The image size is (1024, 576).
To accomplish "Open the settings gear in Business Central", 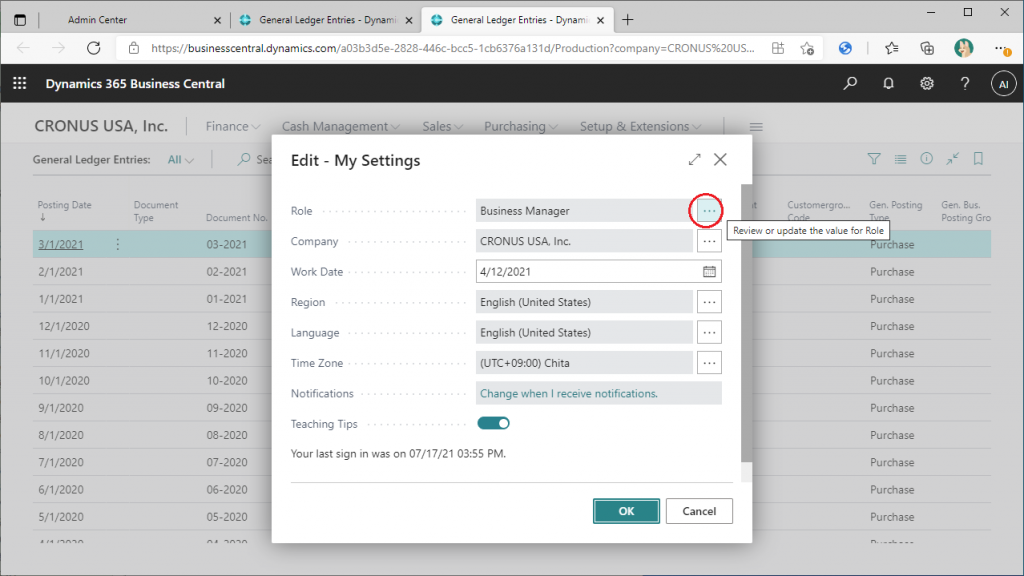I will (x=927, y=83).
